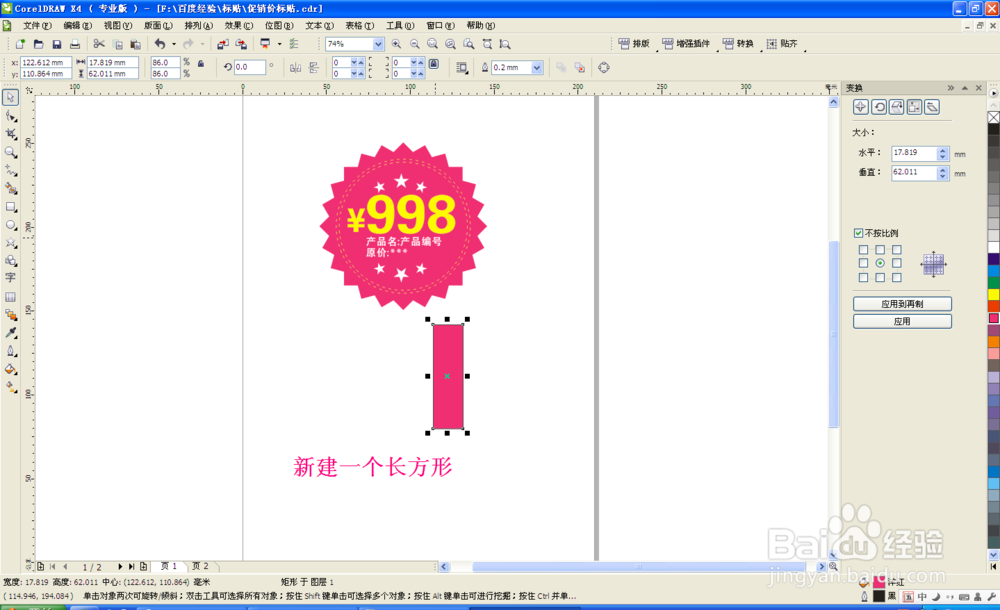This screenshot has width=1000, height=610.
Task: Click the 应用到再制 button
Action: coord(902,303)
